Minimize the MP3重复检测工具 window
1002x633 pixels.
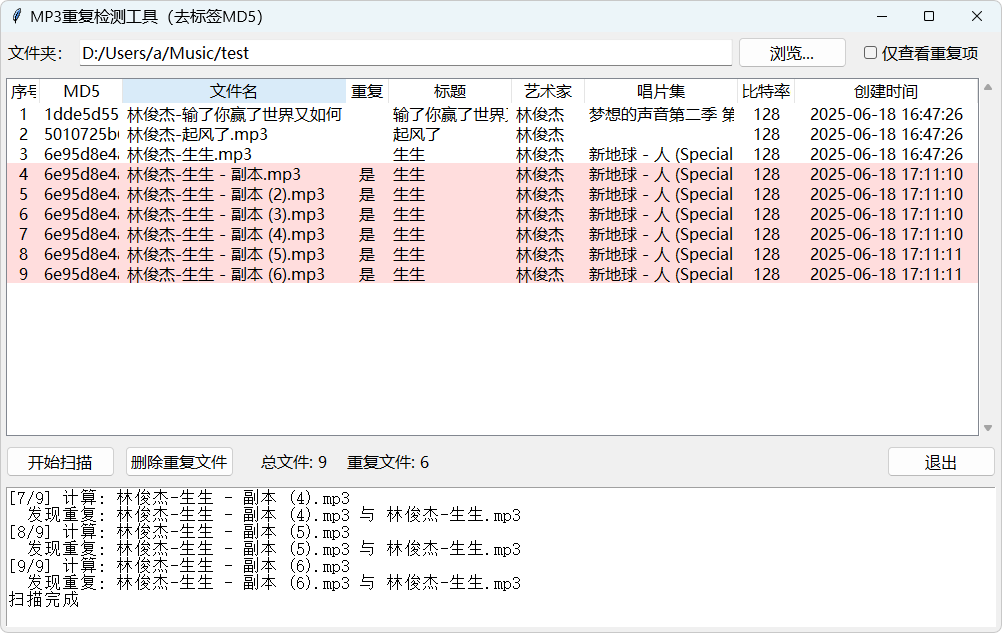pyautogui.click(x=883, y=16)
